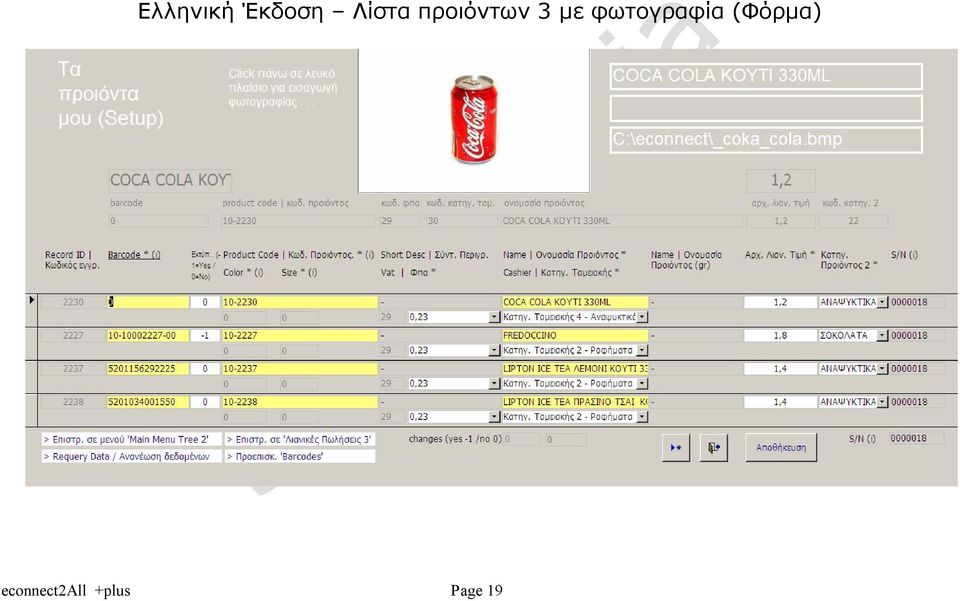Go back to 'Λιανικές Πωλήσεις 3'
The image size is (960, 601).
tap(299, 439)
